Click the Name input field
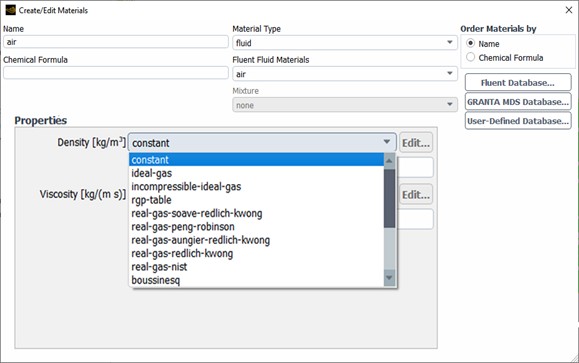The height and width of the screenshot is (363, 579). [x=116, y=42]
